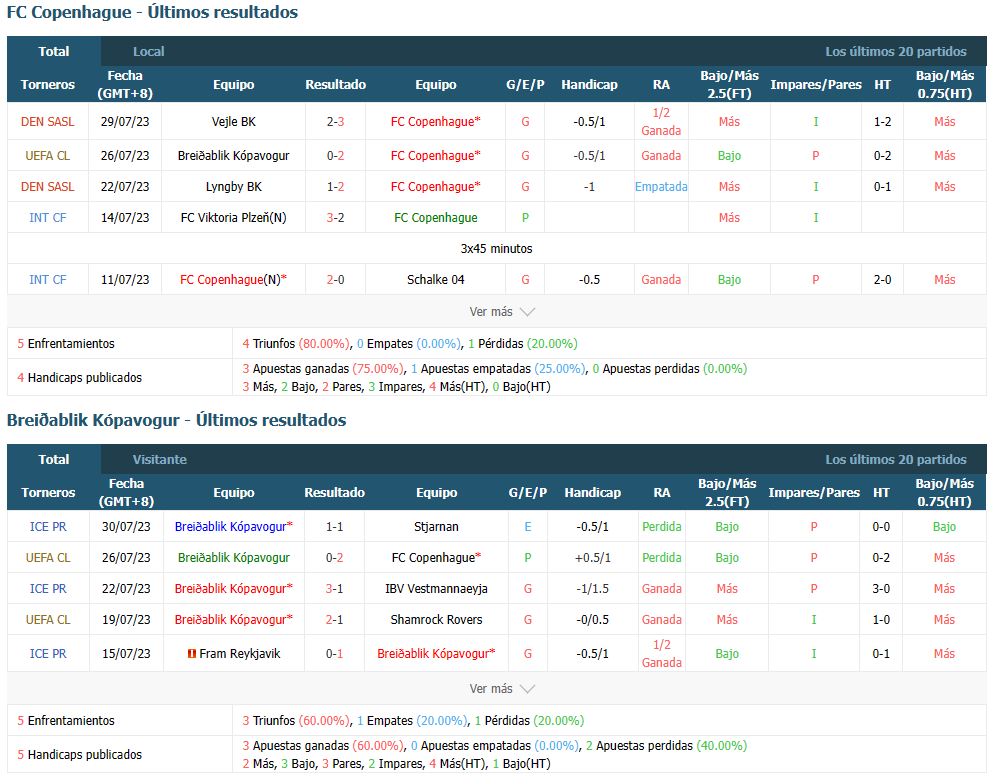Click DEN SASL tournament on 22/07/23 row
The width and height of the screenshot is (992, 781).
pos(47,187)
